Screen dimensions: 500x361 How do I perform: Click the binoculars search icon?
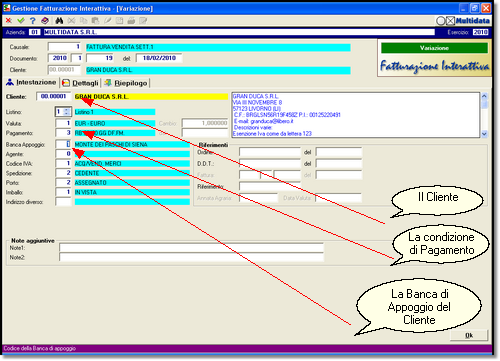59,21
